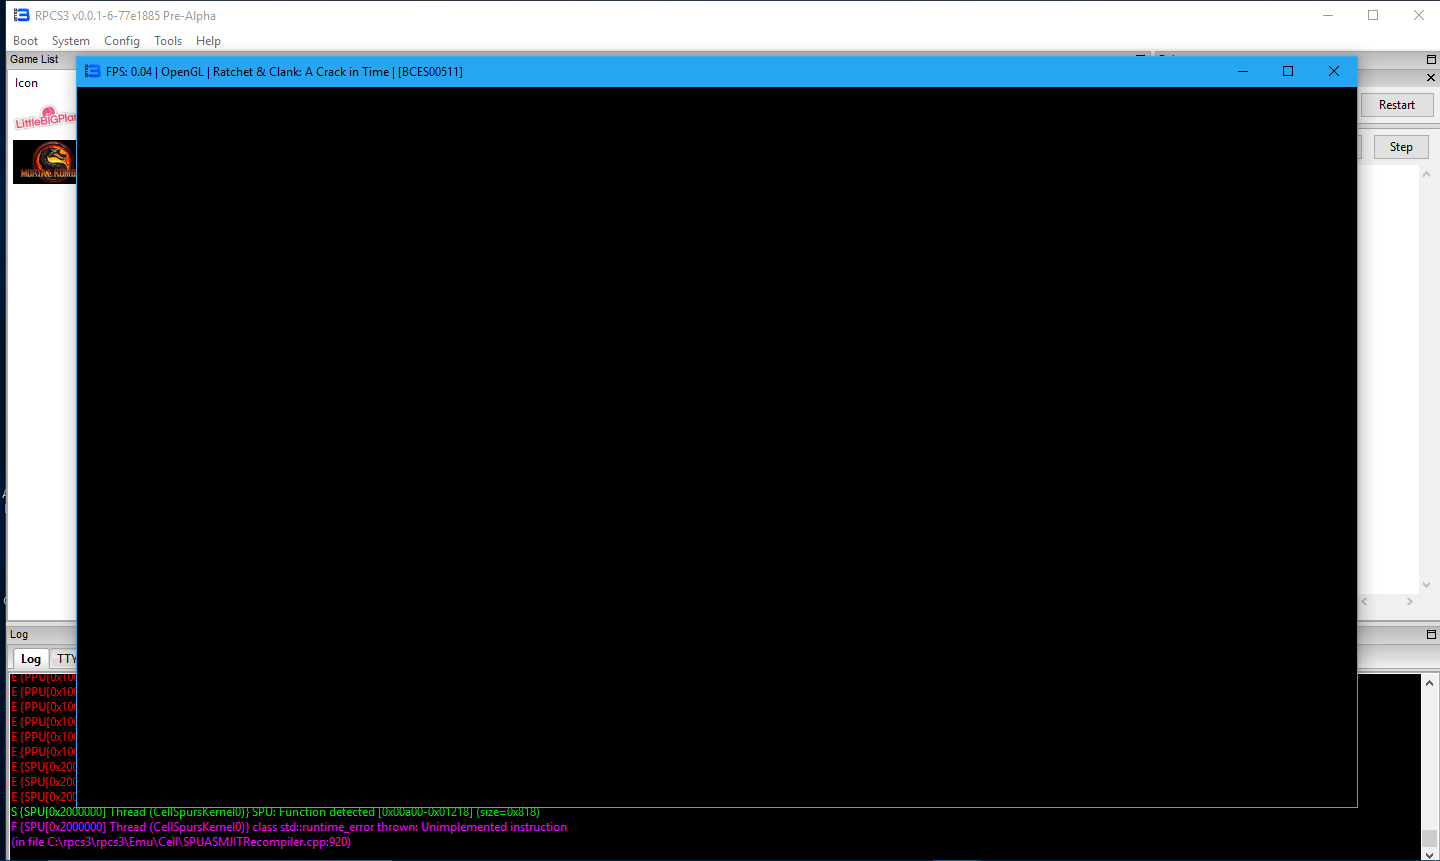This screenshot has width=1440, height=861.
Task: Open the Help menu
Action: click(208, 41)
